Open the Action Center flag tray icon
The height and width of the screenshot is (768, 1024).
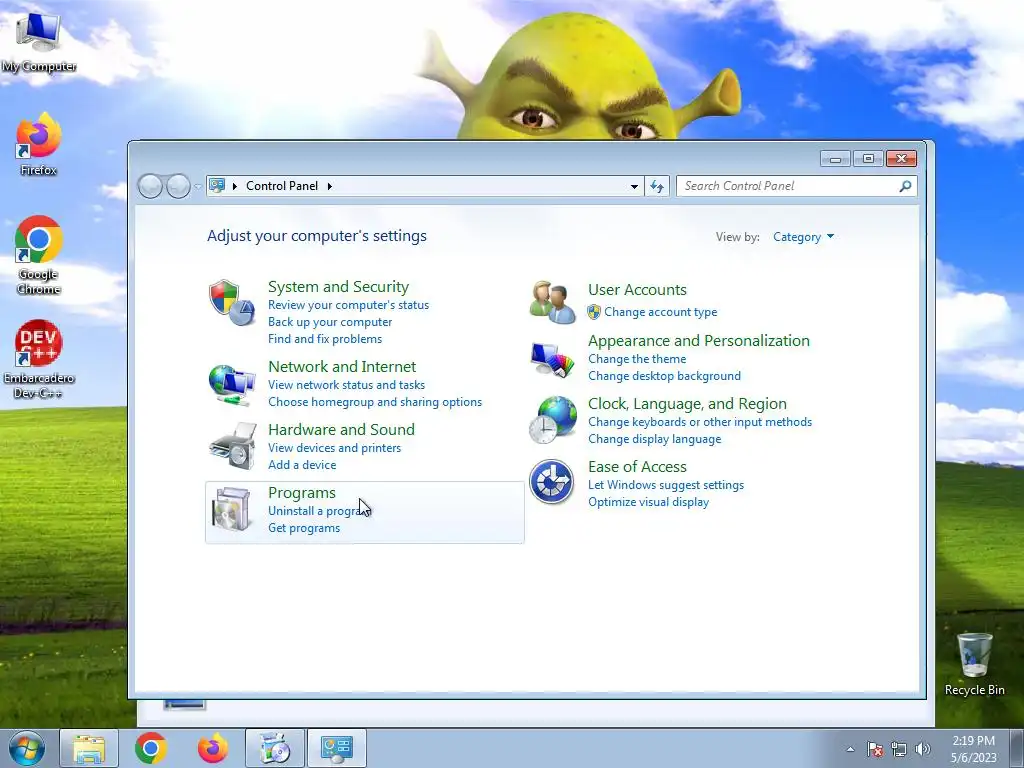pyautogui.click(x=875, y=749)
